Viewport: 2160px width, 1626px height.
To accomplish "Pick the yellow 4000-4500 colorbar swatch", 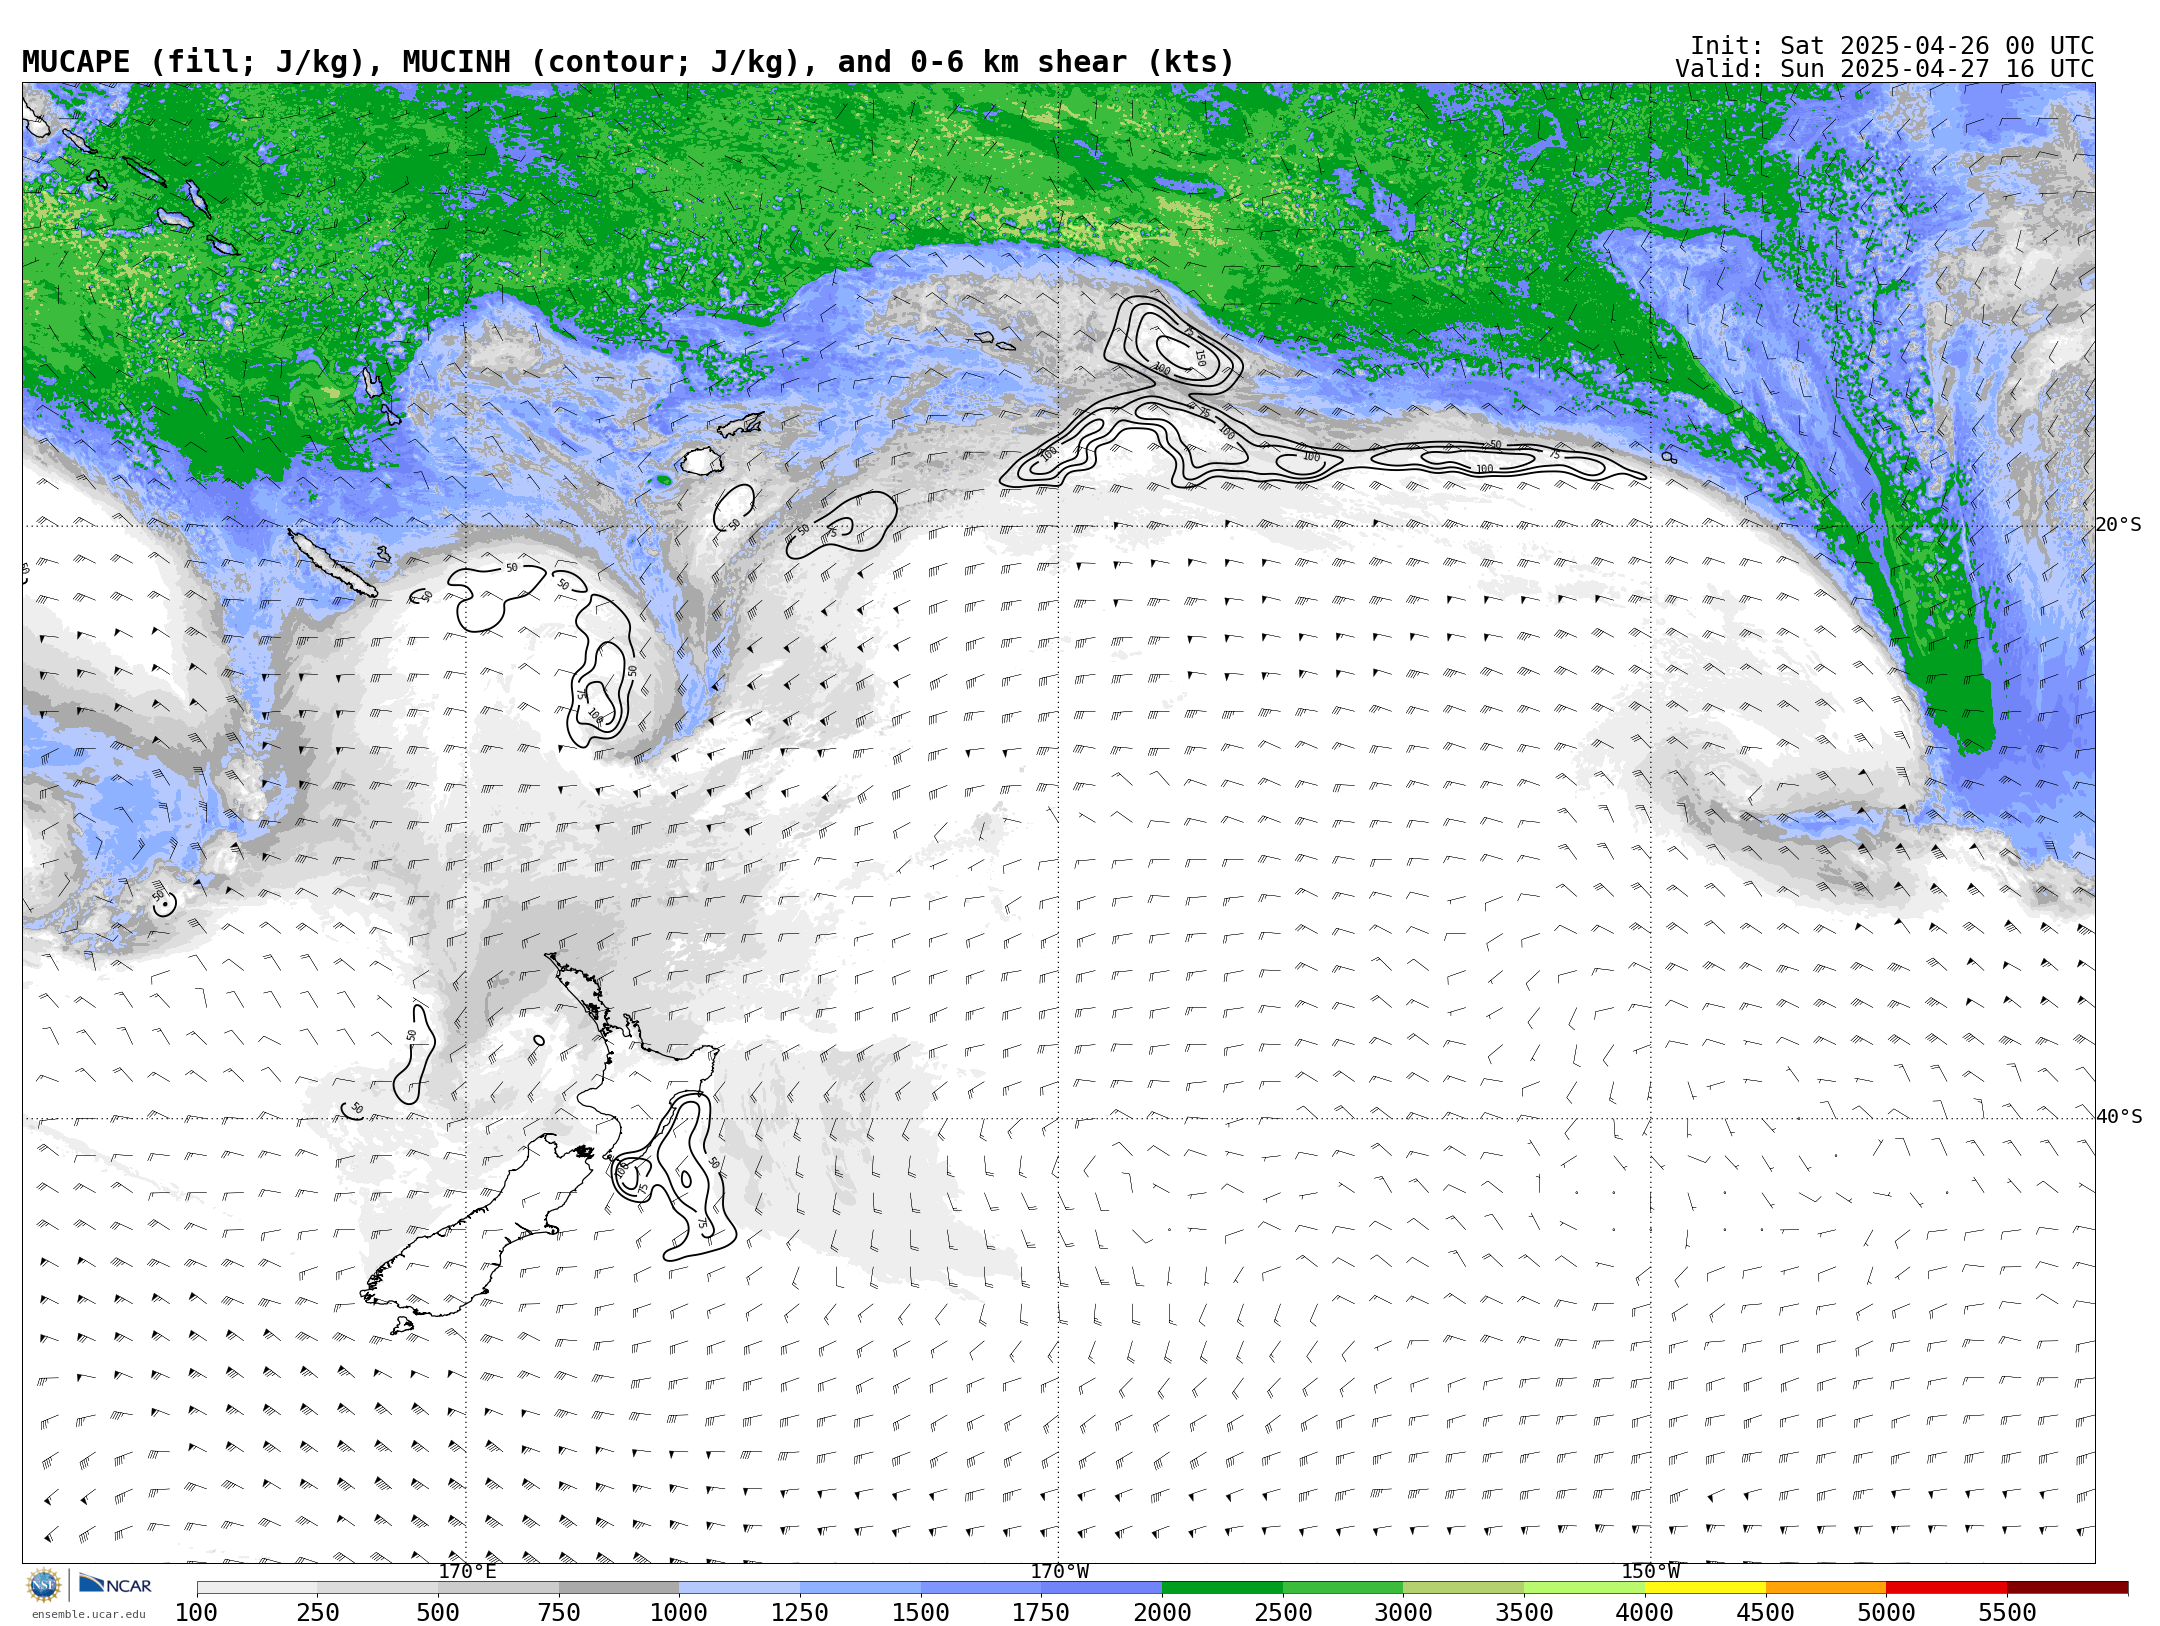I will pyautogui.click(x=1705, y=1587).
